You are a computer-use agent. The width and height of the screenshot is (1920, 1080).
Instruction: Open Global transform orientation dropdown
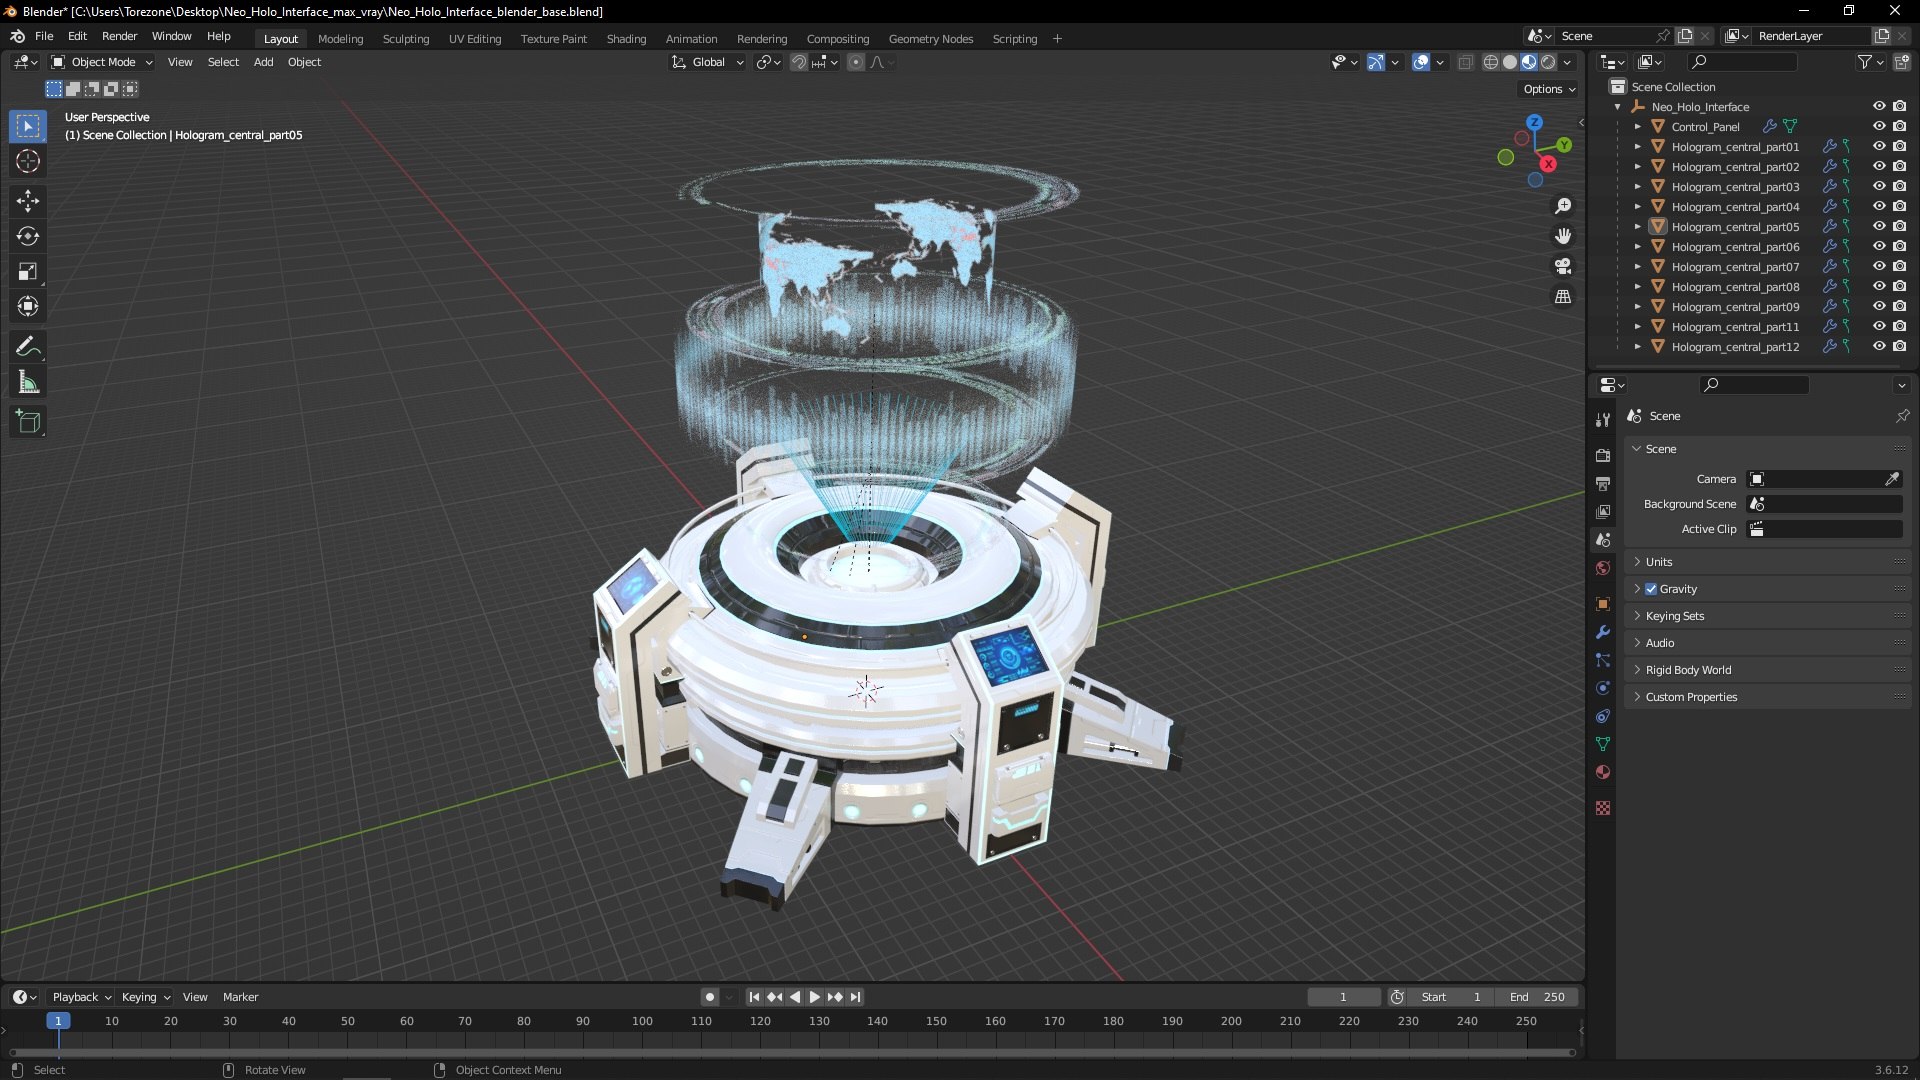pos(708,62)
